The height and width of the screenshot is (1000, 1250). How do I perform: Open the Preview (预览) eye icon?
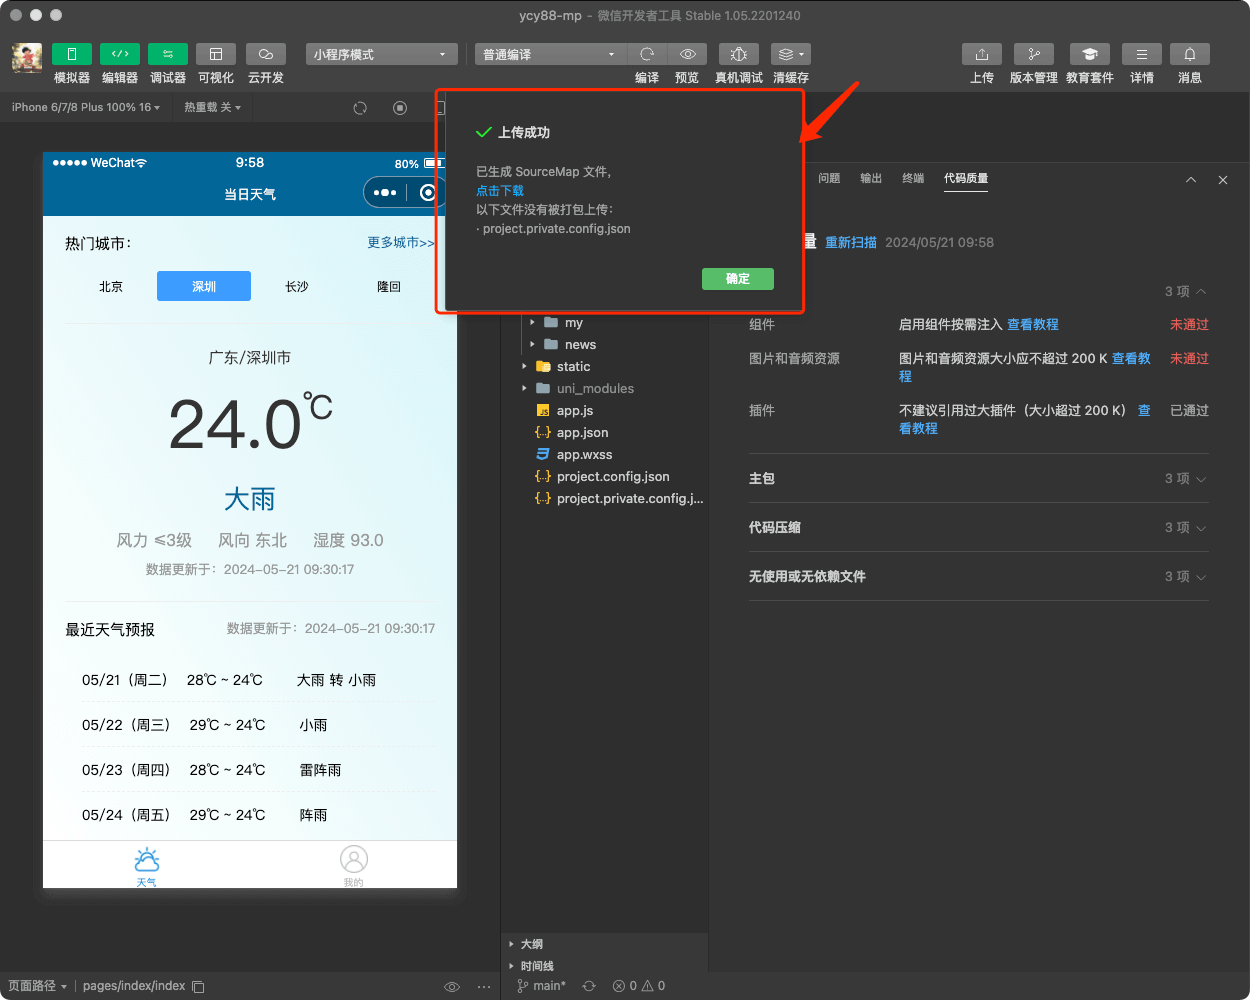click(x=687, y=55)
